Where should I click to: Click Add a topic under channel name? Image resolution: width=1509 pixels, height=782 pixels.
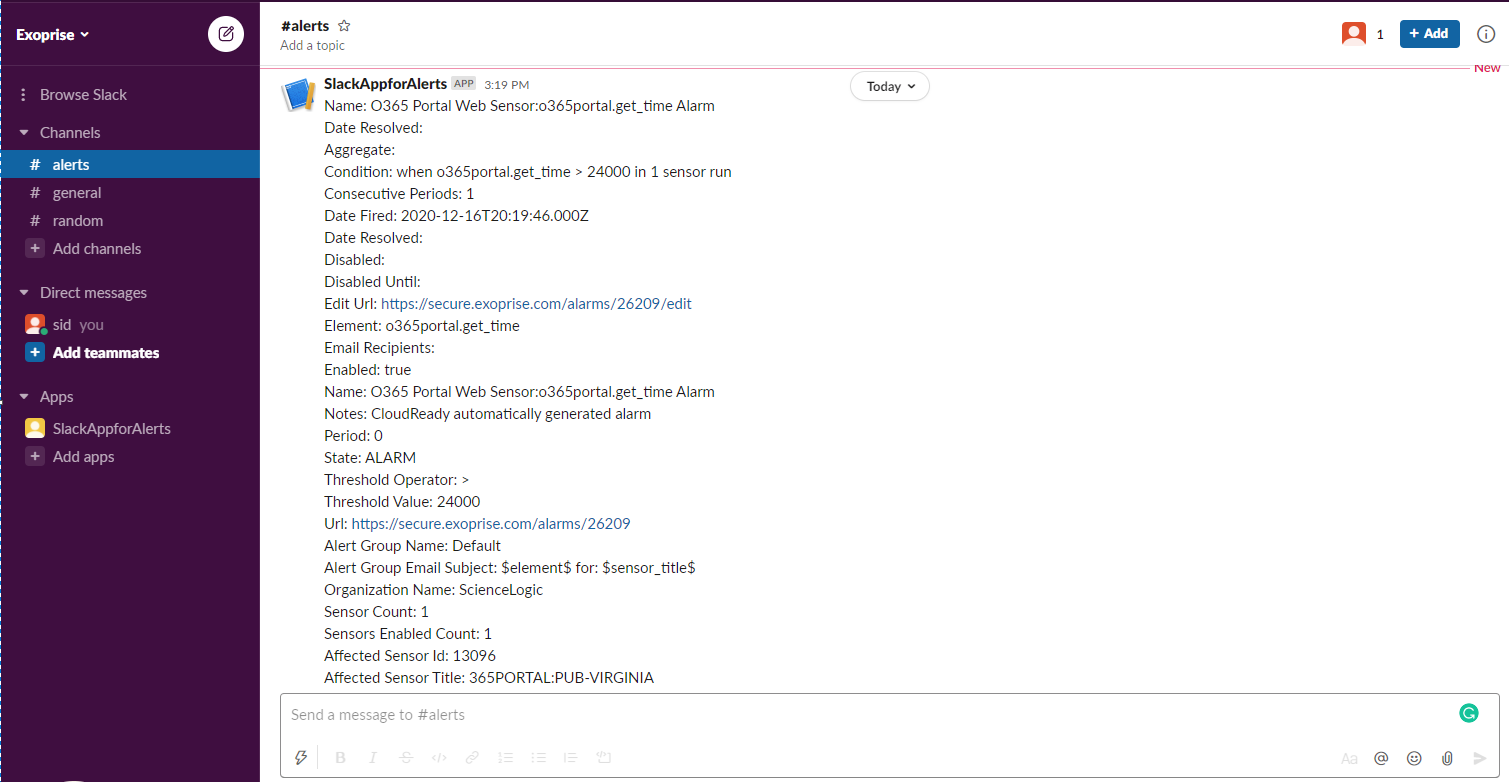point(313,46)
